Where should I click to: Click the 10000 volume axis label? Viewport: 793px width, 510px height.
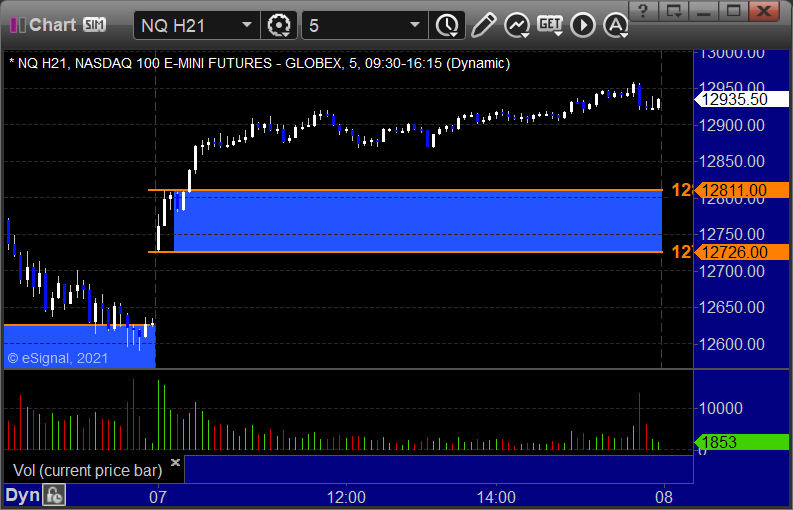pos(721,408)
